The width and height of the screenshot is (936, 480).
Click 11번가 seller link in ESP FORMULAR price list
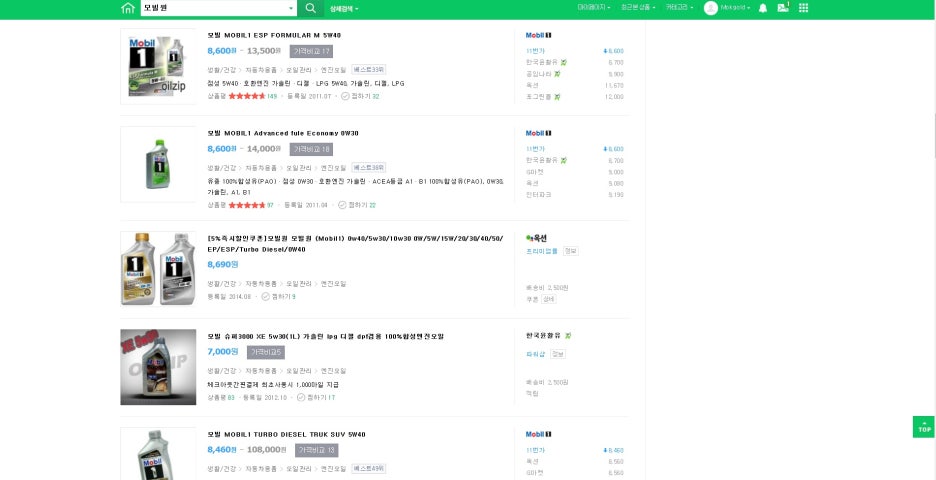[535, 51]
